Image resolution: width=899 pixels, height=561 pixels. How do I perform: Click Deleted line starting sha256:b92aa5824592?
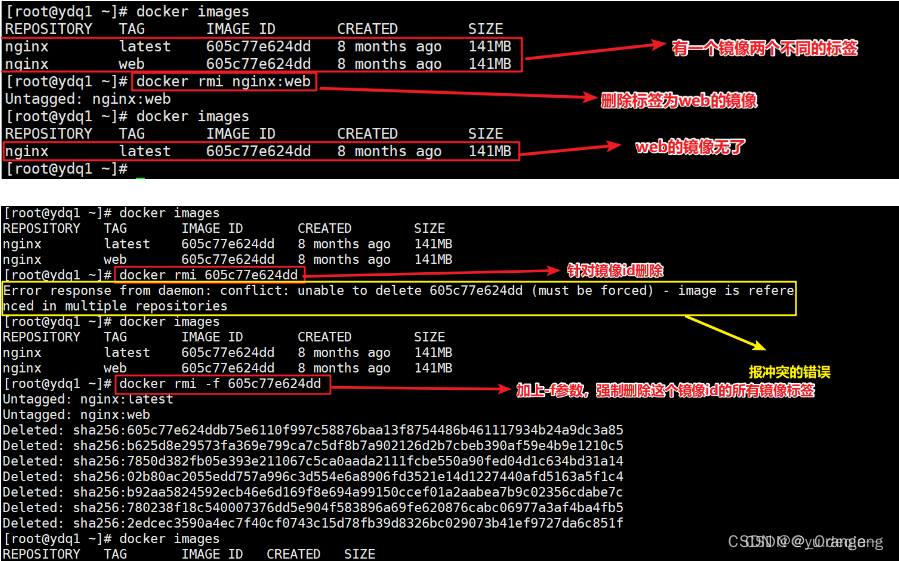313,492
